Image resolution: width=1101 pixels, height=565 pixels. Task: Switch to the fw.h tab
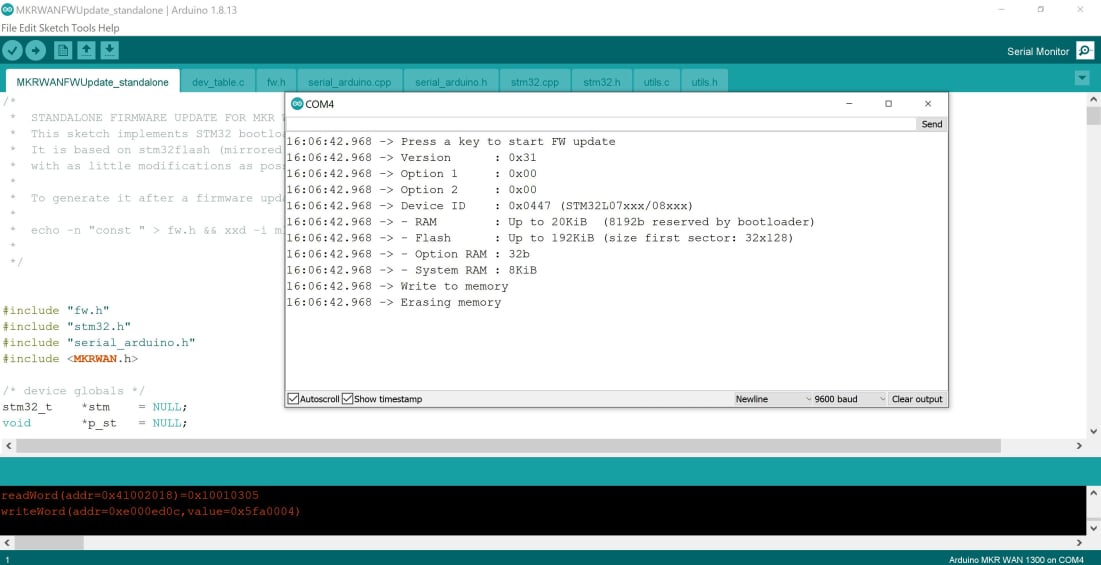point(276,82)
